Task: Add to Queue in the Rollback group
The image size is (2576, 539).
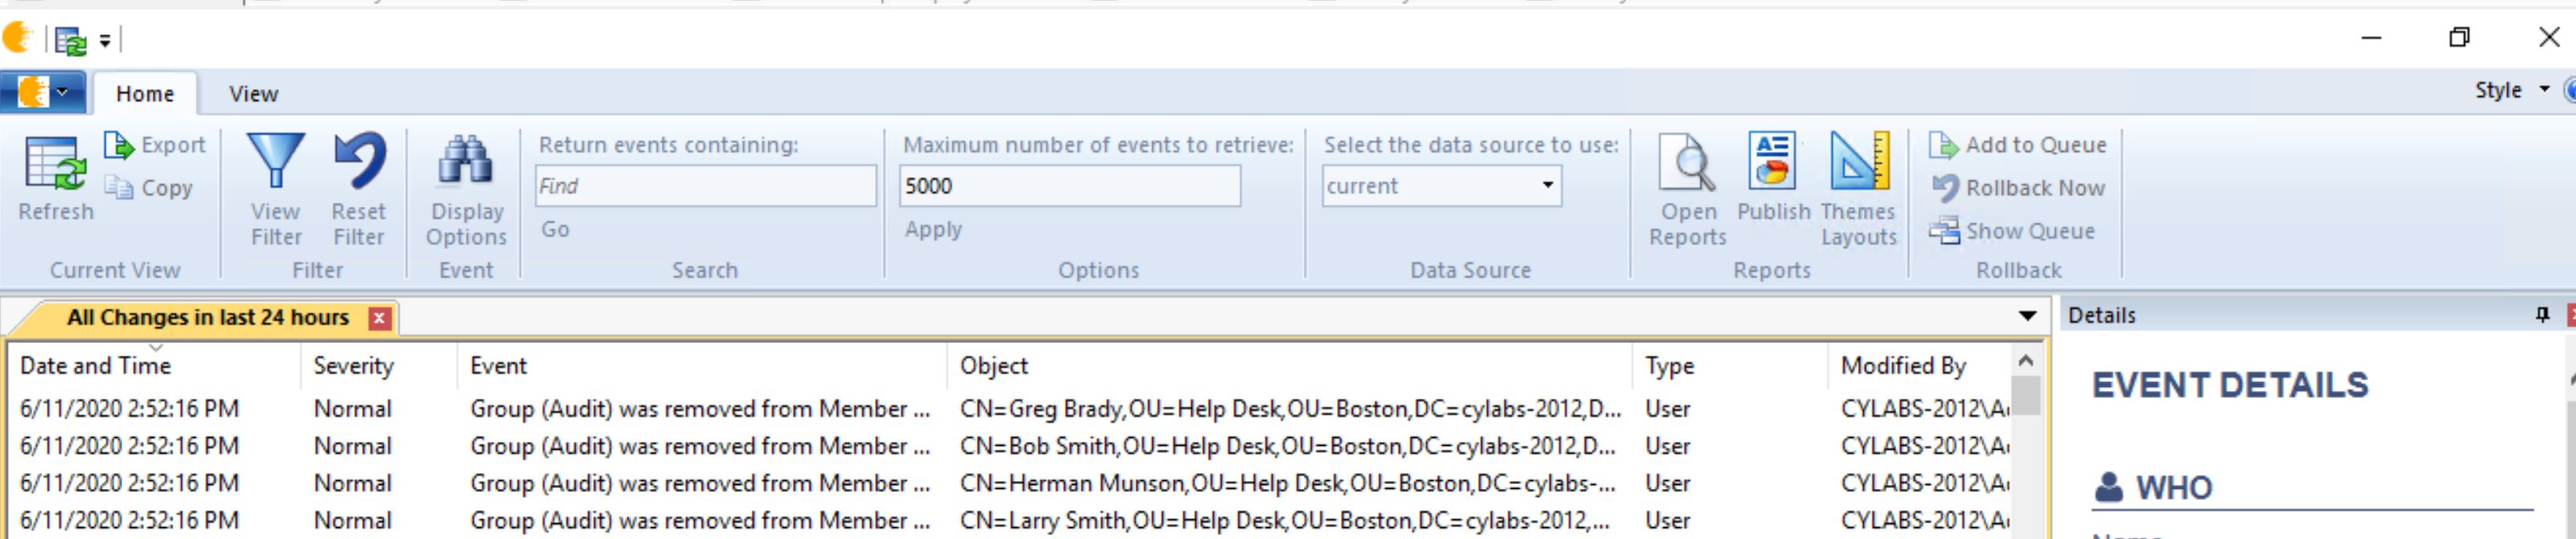Action: click(x=2017, y=145)
